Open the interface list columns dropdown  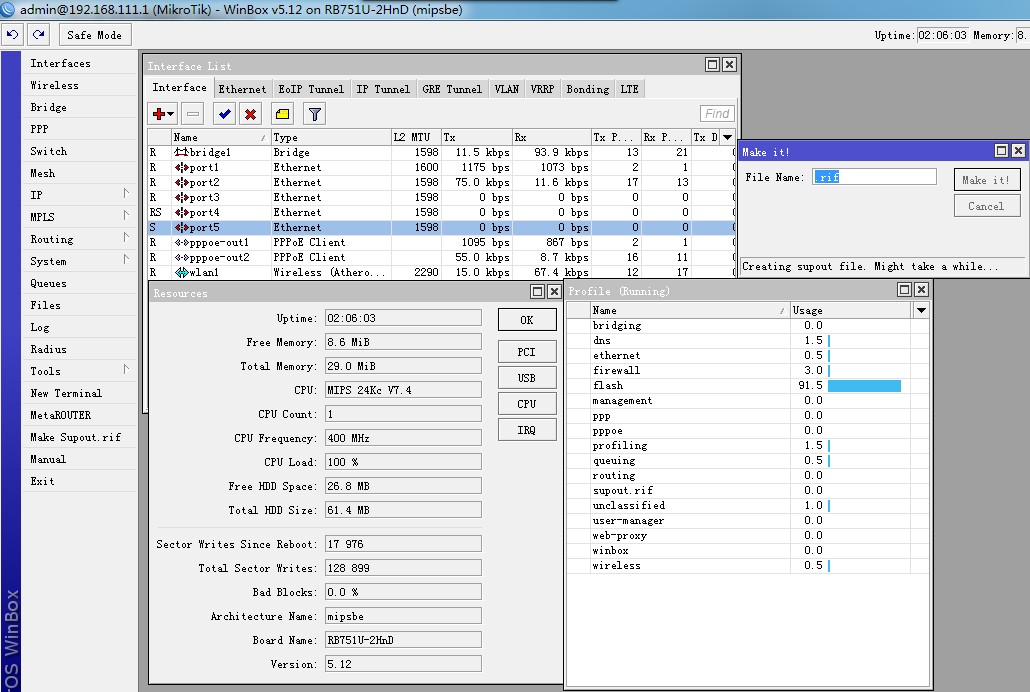click(x=727, y=137)
